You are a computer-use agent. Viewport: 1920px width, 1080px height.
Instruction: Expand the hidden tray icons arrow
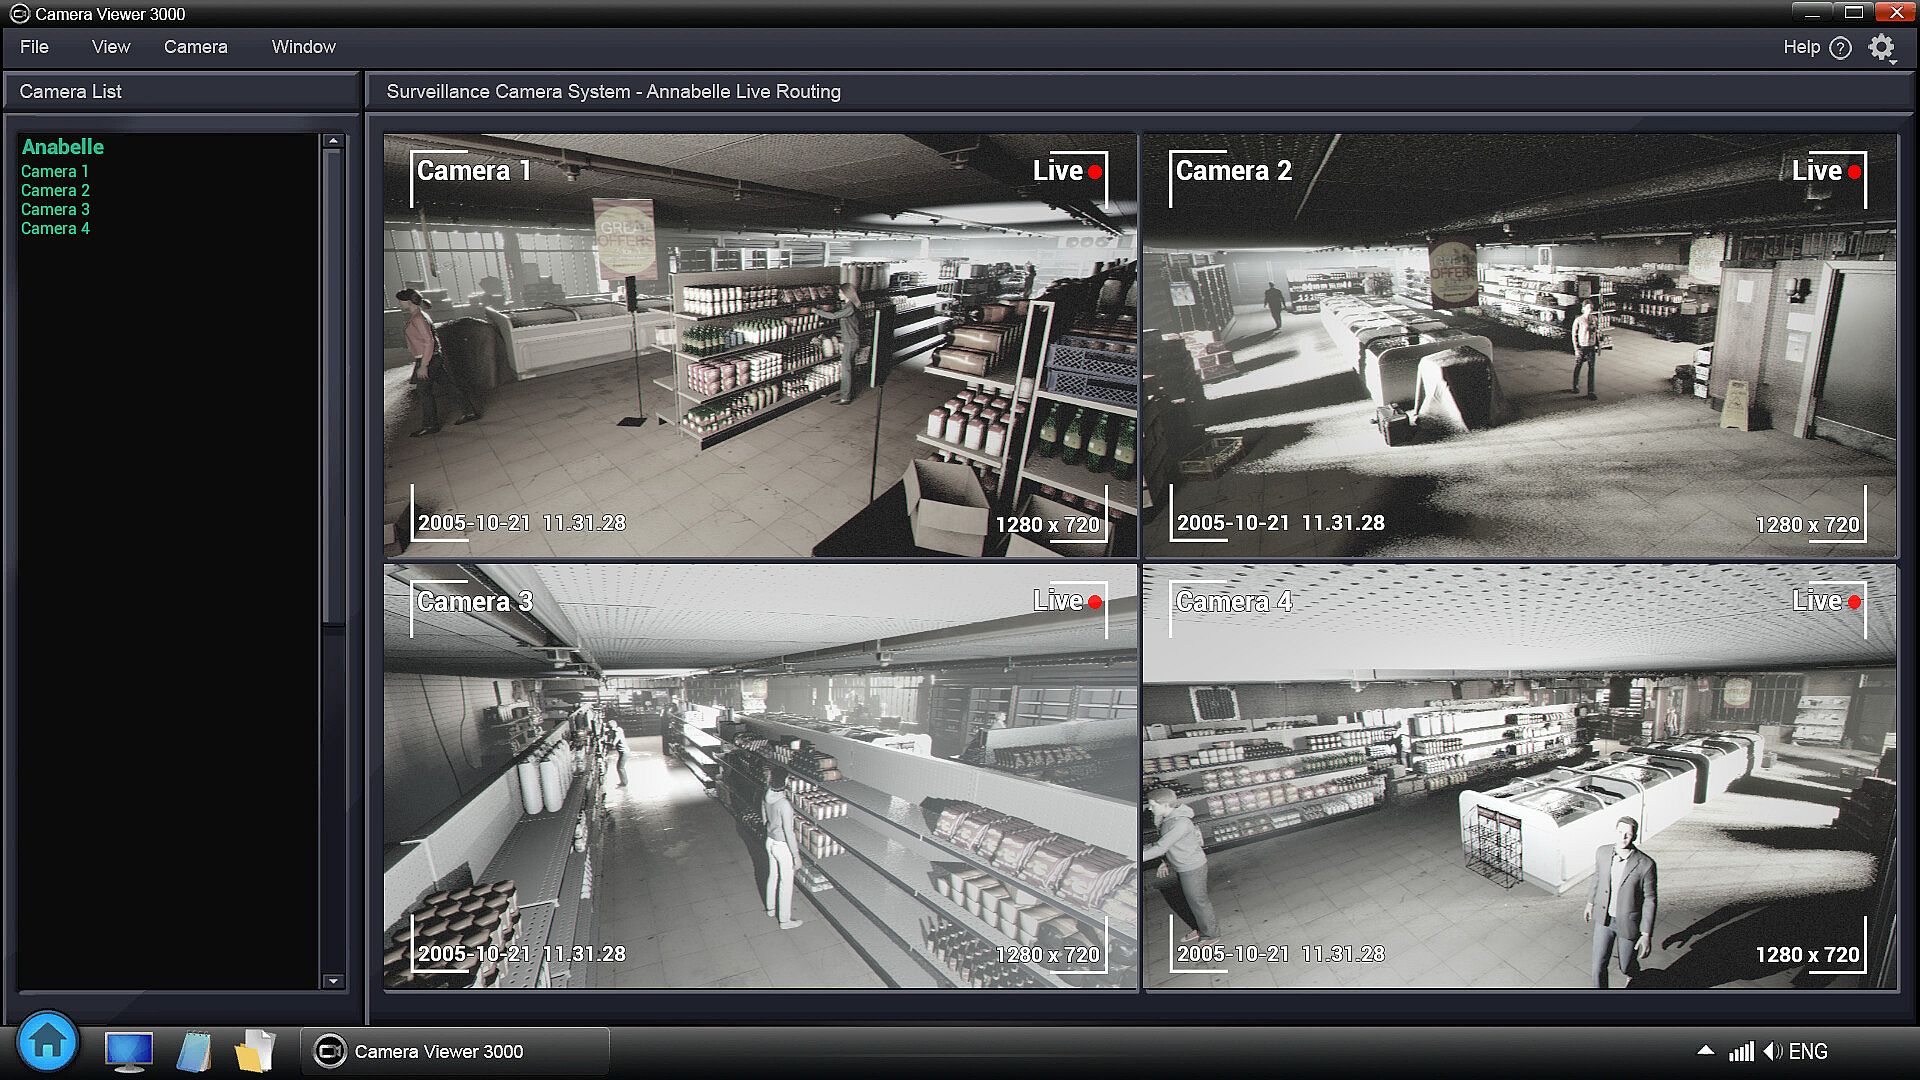click(1706, 1051)
